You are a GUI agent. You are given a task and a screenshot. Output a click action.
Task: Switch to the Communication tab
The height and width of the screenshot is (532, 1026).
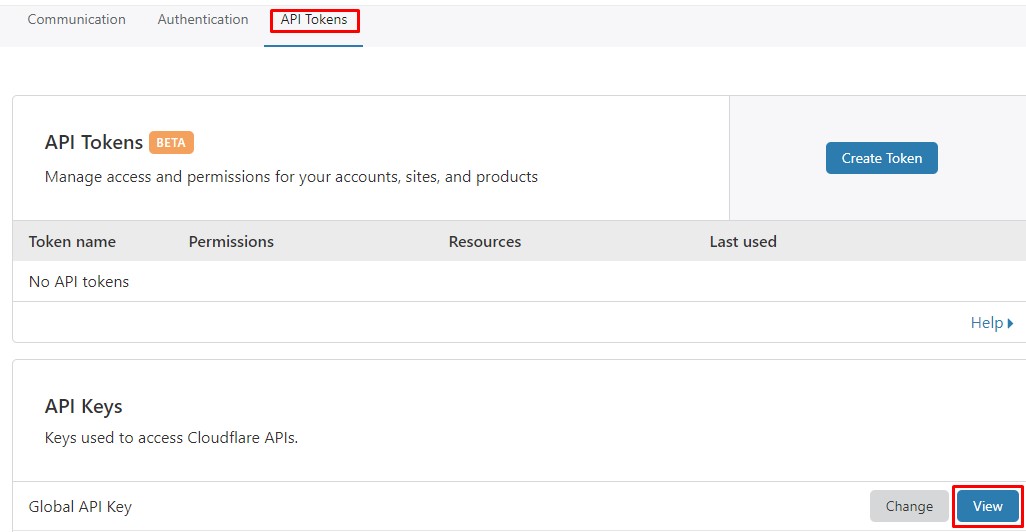[77, 20]
